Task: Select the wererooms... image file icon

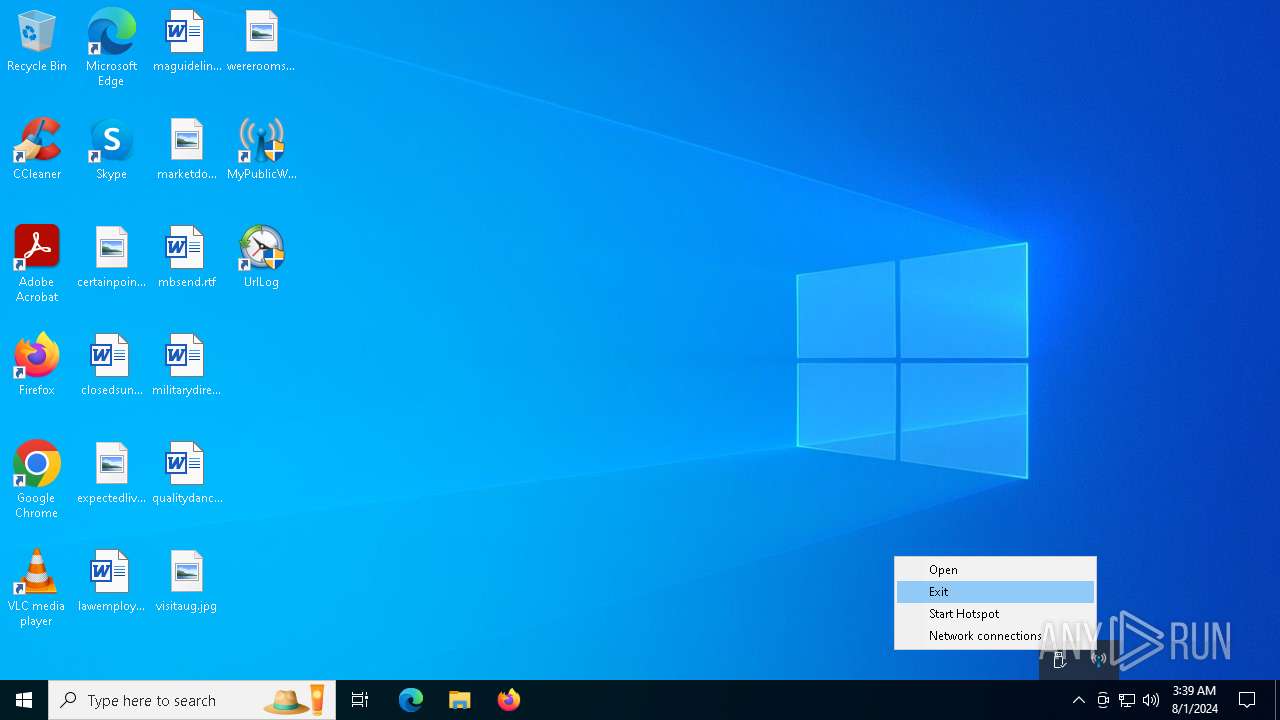Action: click(x=261, y=42)
